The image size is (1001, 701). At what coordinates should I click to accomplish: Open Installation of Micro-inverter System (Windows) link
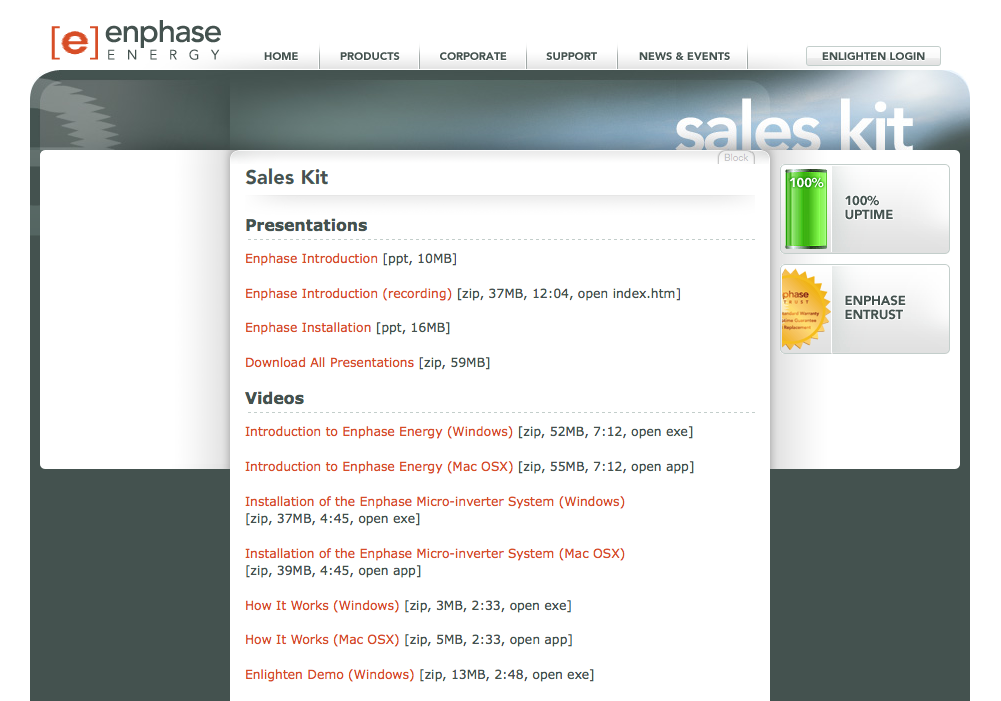pos(435,502)
